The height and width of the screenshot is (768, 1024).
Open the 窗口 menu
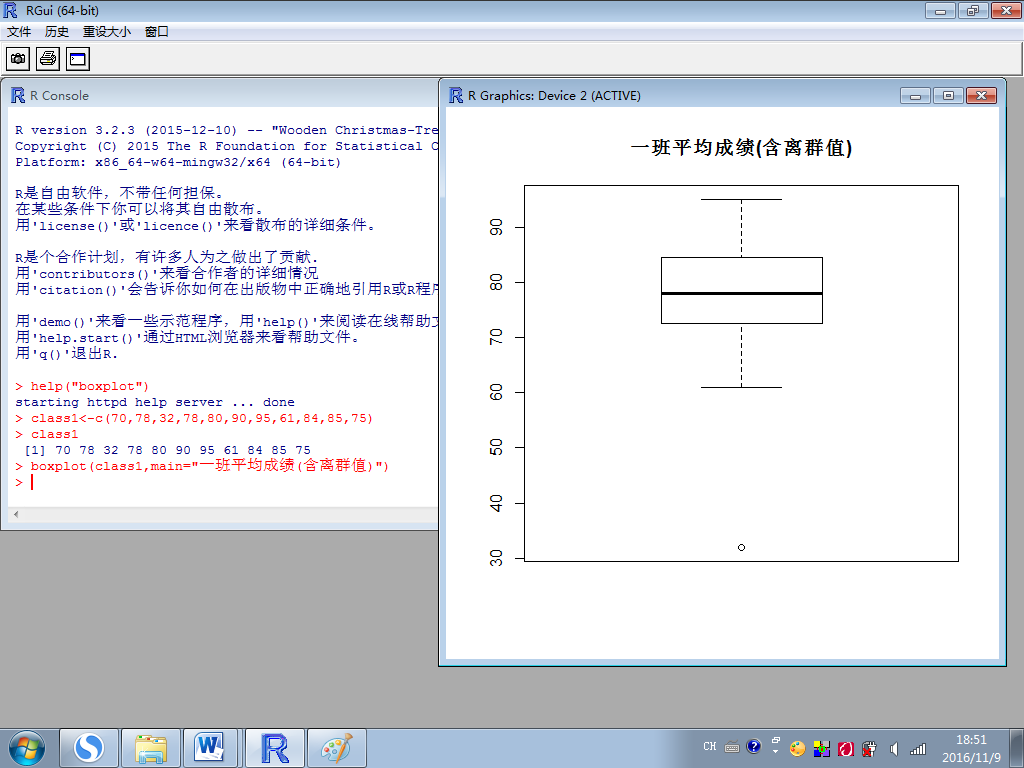point(157,31)
